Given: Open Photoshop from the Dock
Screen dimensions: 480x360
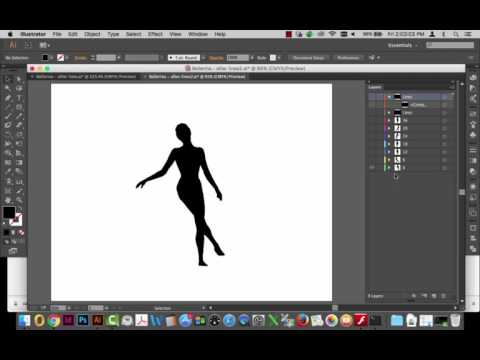Looking at the screenshot, I should (83, 320).
